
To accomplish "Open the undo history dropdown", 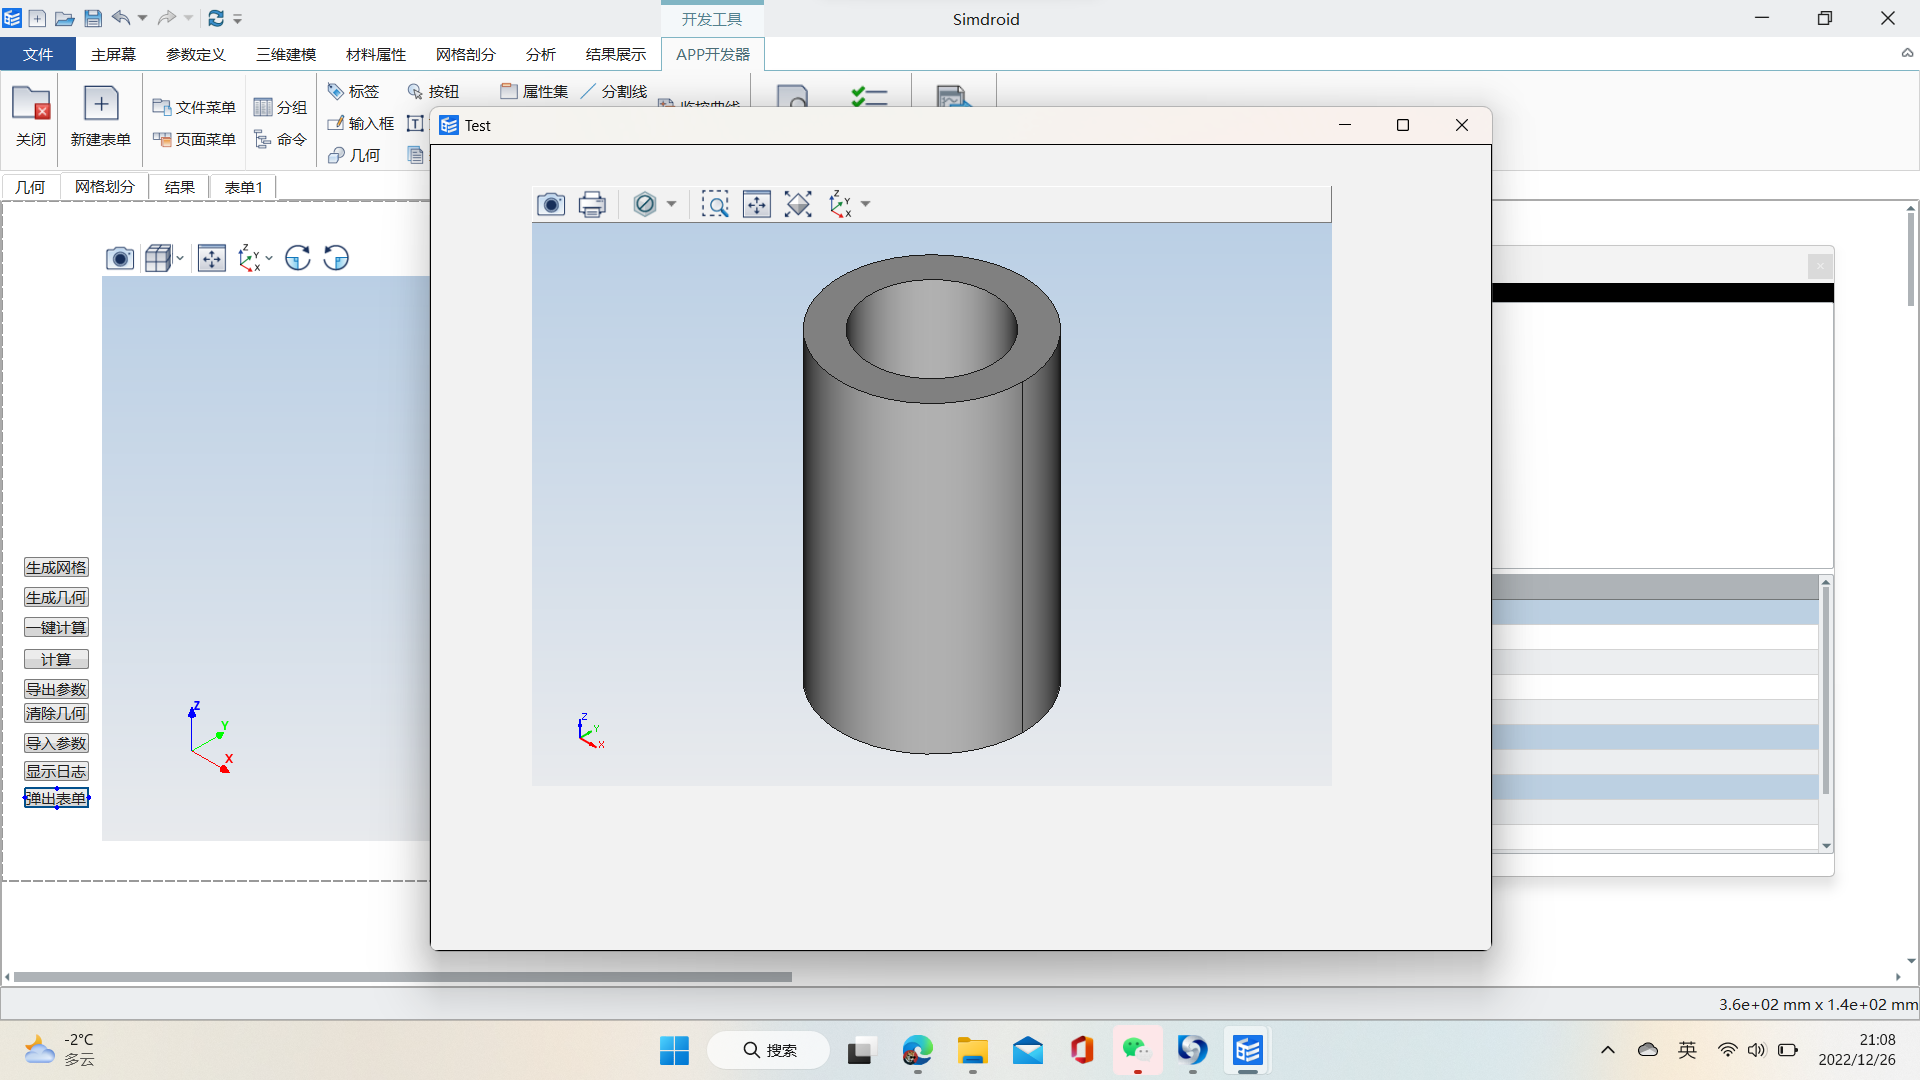I will [142, 18].
